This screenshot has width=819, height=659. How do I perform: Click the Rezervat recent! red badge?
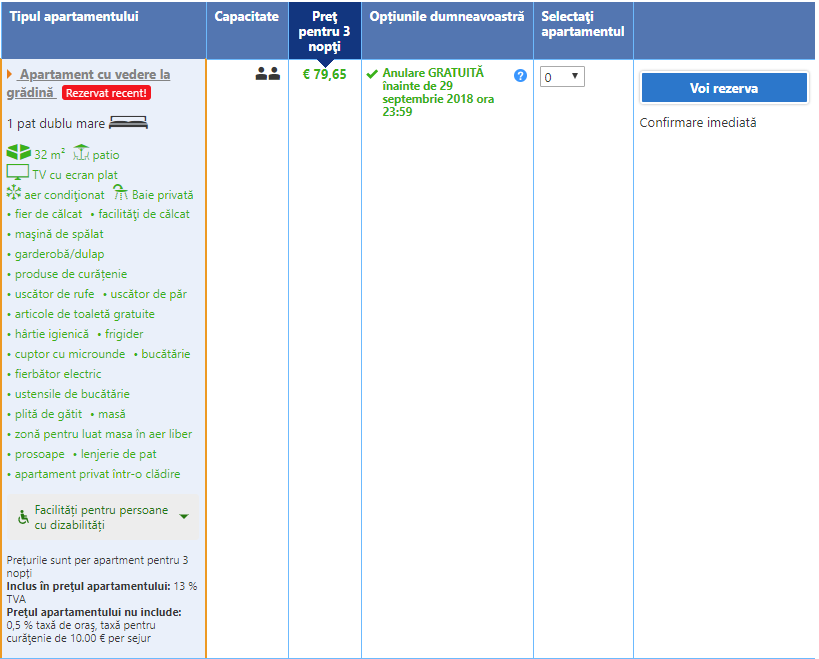click(106, 93)
